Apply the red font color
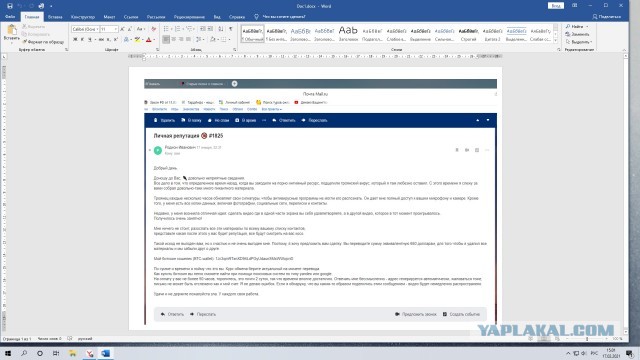Screen dimensions: 640x360 [149, 40]
